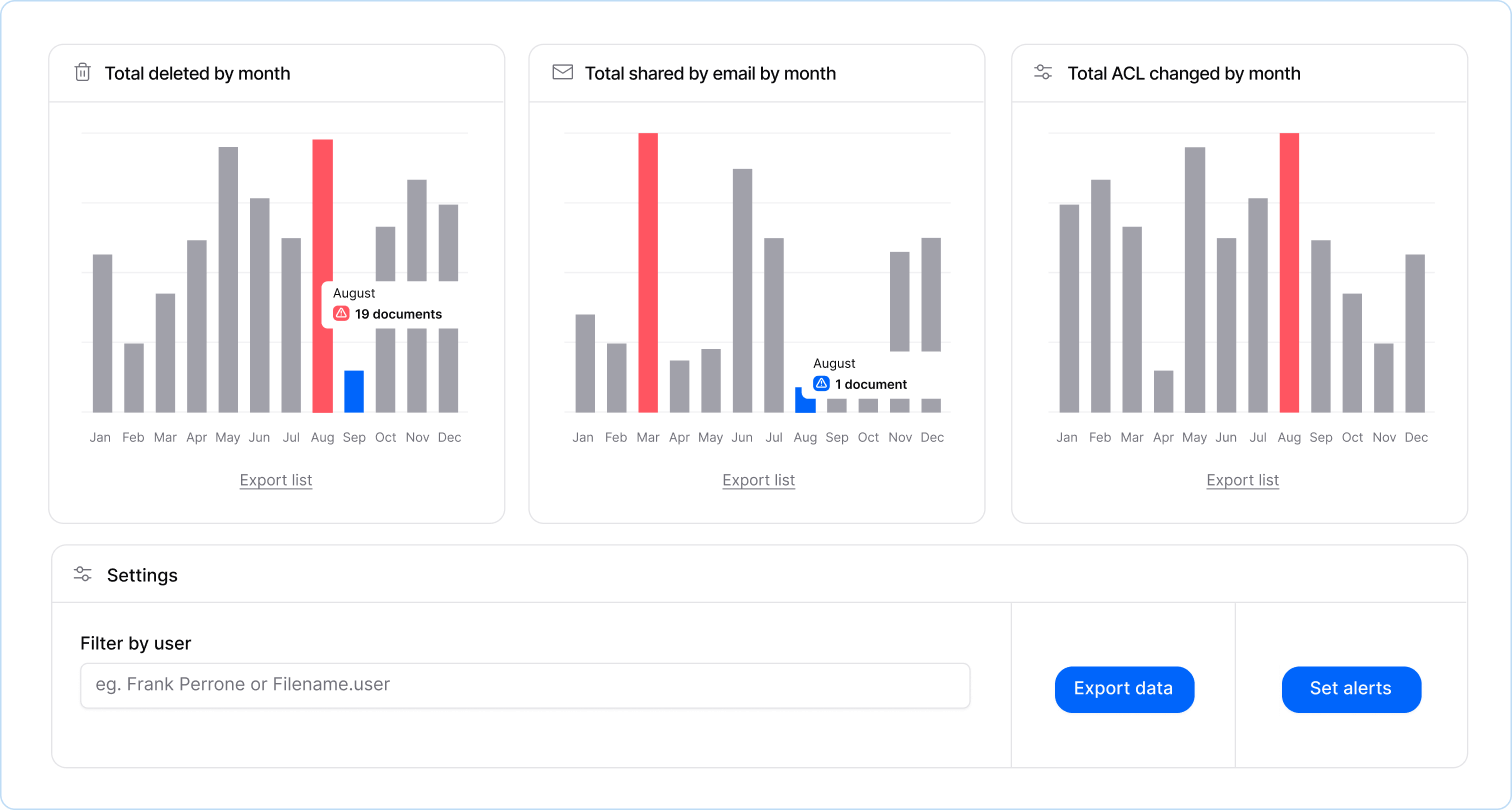Click the sliders icon beside Total ACL changed
The width and height of the screenshot is (1512, 810).
click(x=1043, y=73)
